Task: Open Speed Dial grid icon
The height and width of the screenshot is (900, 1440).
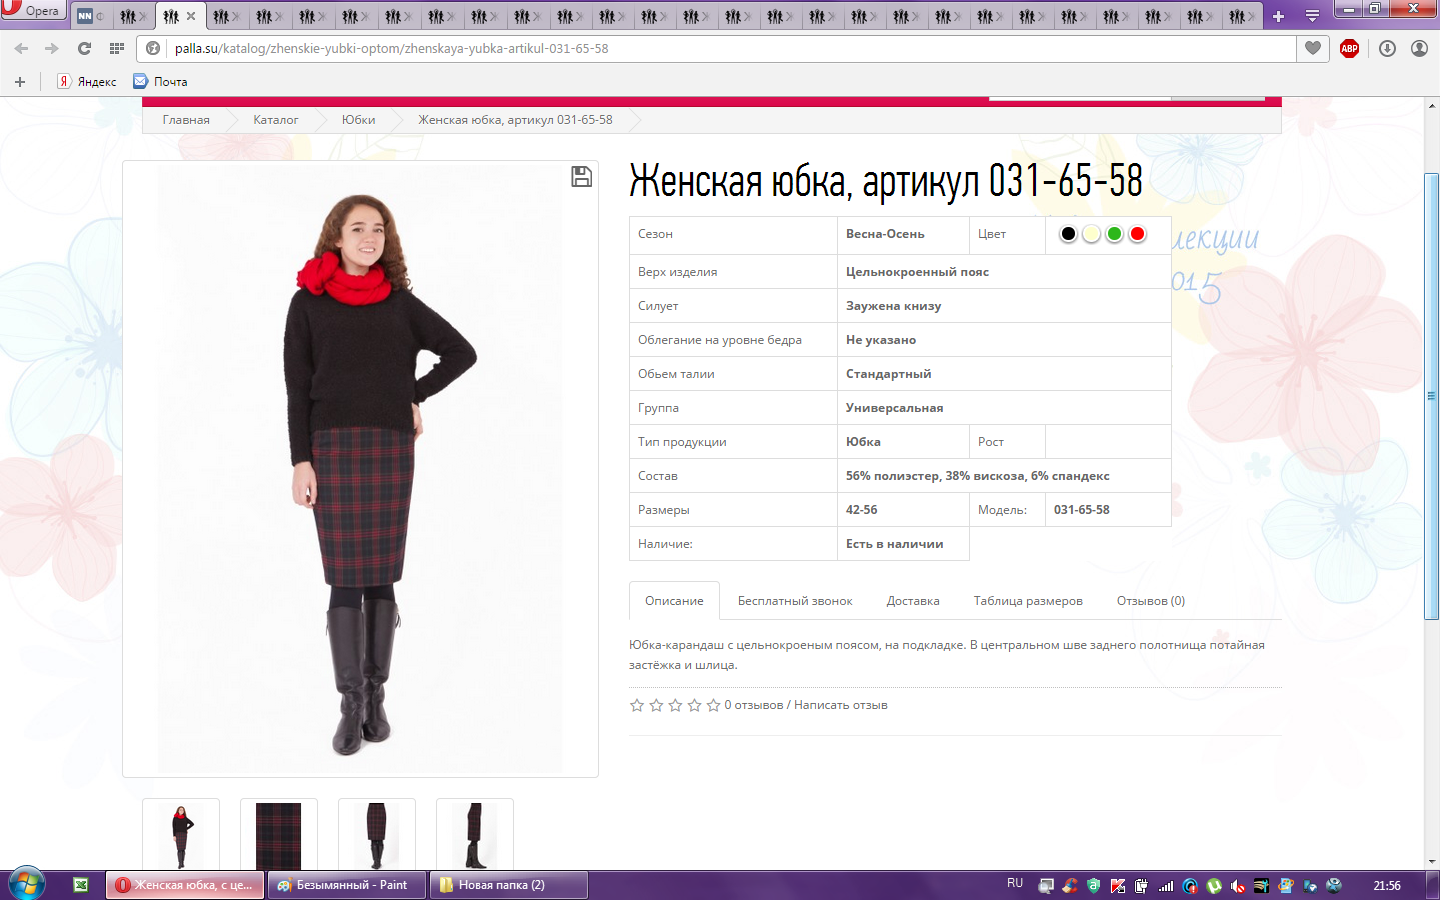Action: [x=117, y=48]
